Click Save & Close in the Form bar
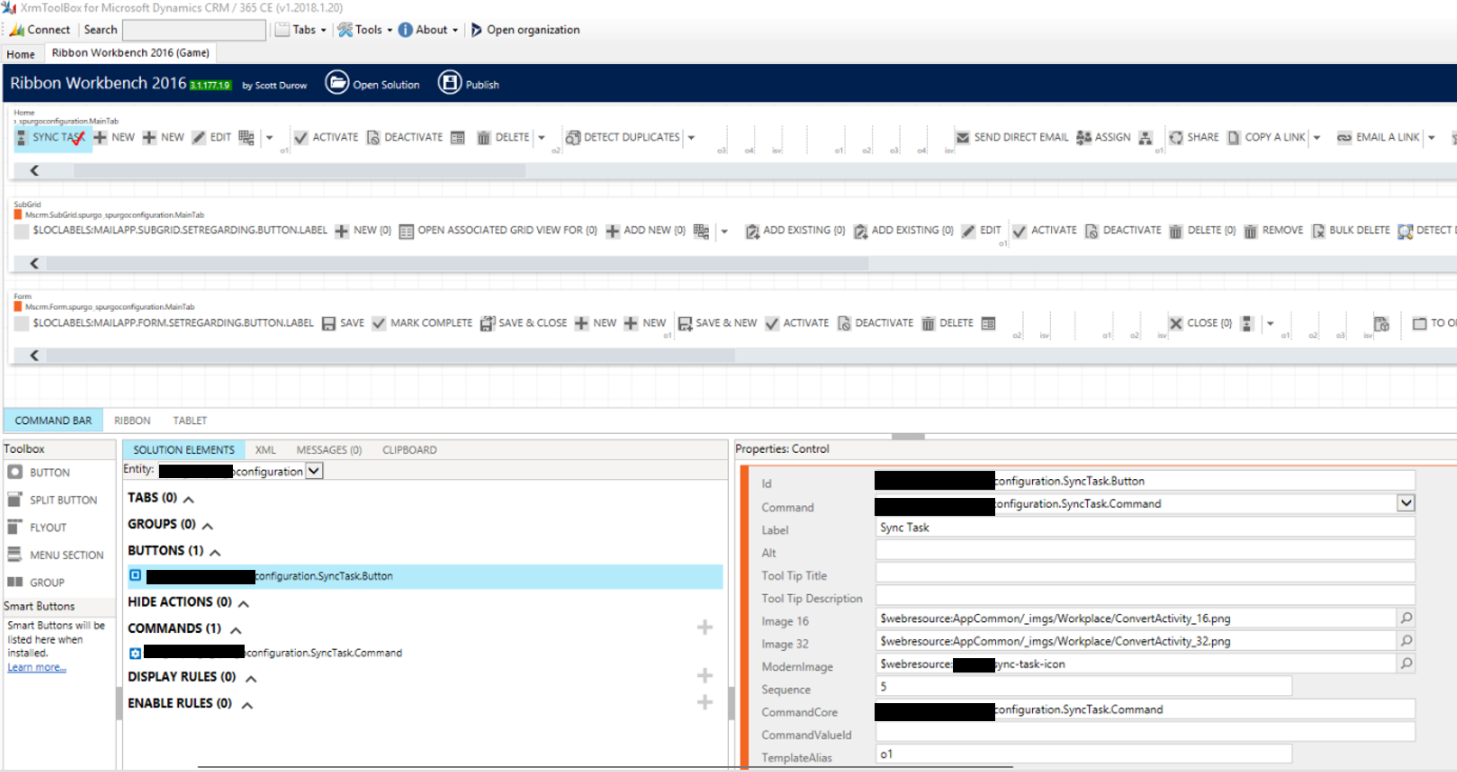Viewport: 1457px width, 772px height. point(523,324)
